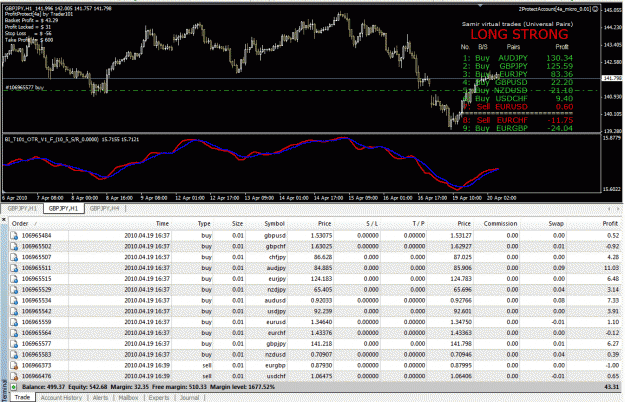Click sell order icon for 106966476 usdchf
This screenshot has height=402, width=625.
click(14, 376)
